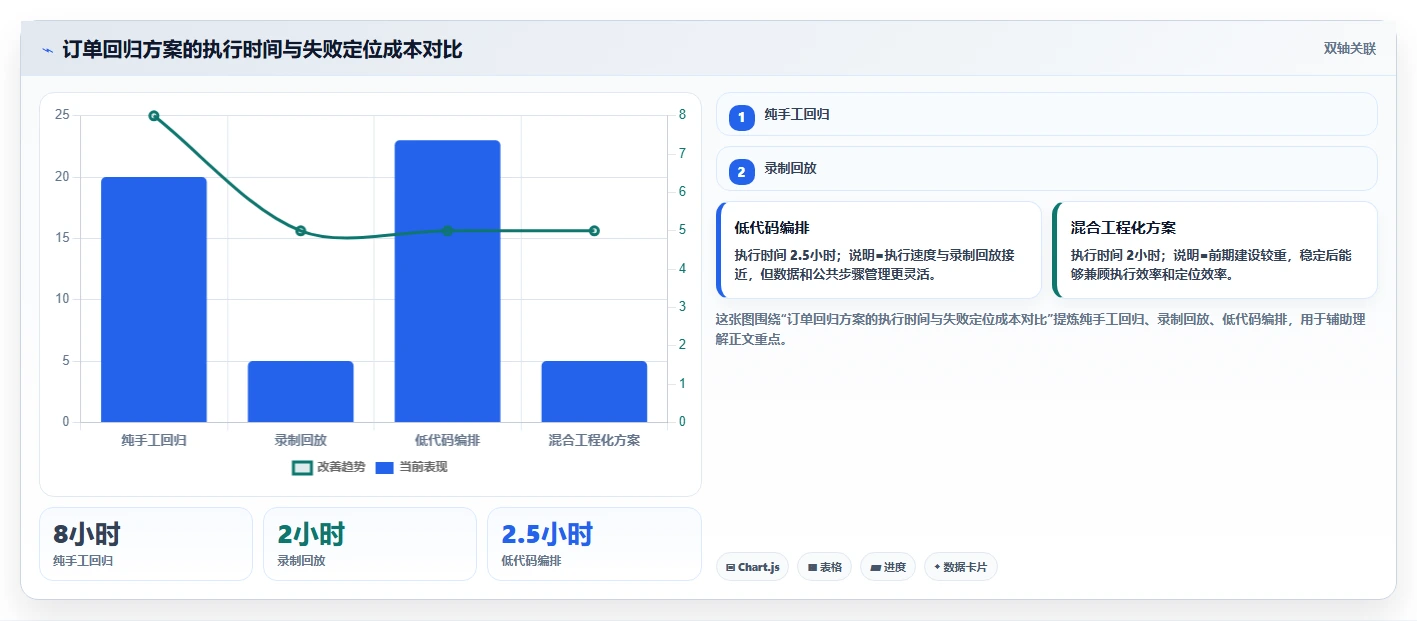Click the 混合工程化方案 bar in the chart
Viewport: 1417px width, 621px height.
pyautogui.click(x=594, y=391)
